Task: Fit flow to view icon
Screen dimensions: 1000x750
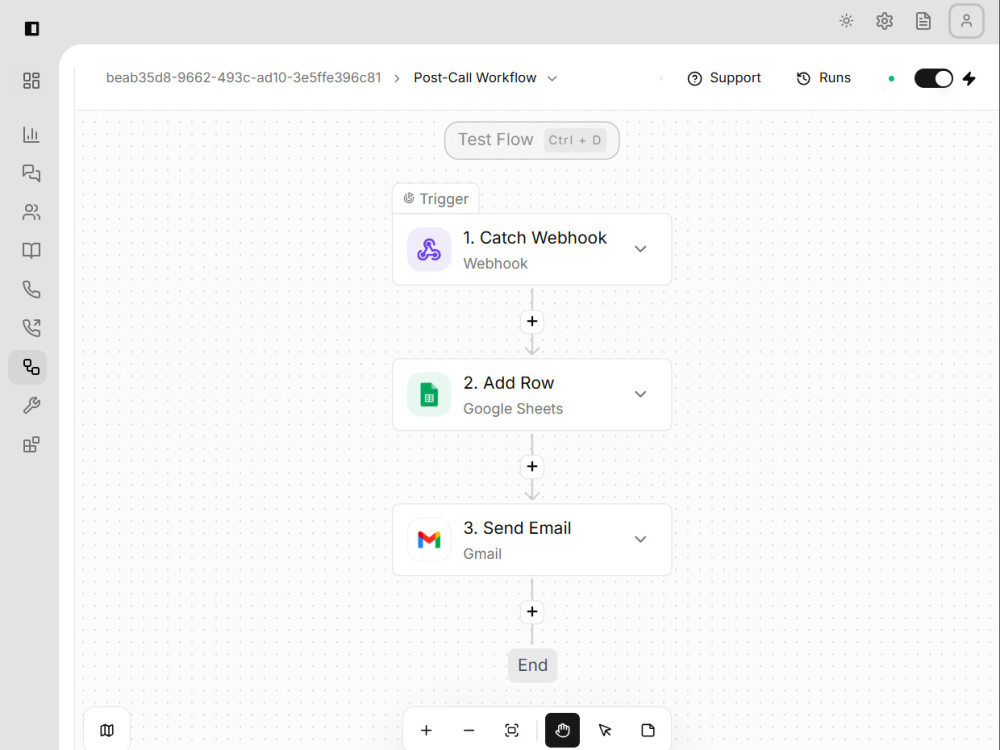Action: [511, 730]
